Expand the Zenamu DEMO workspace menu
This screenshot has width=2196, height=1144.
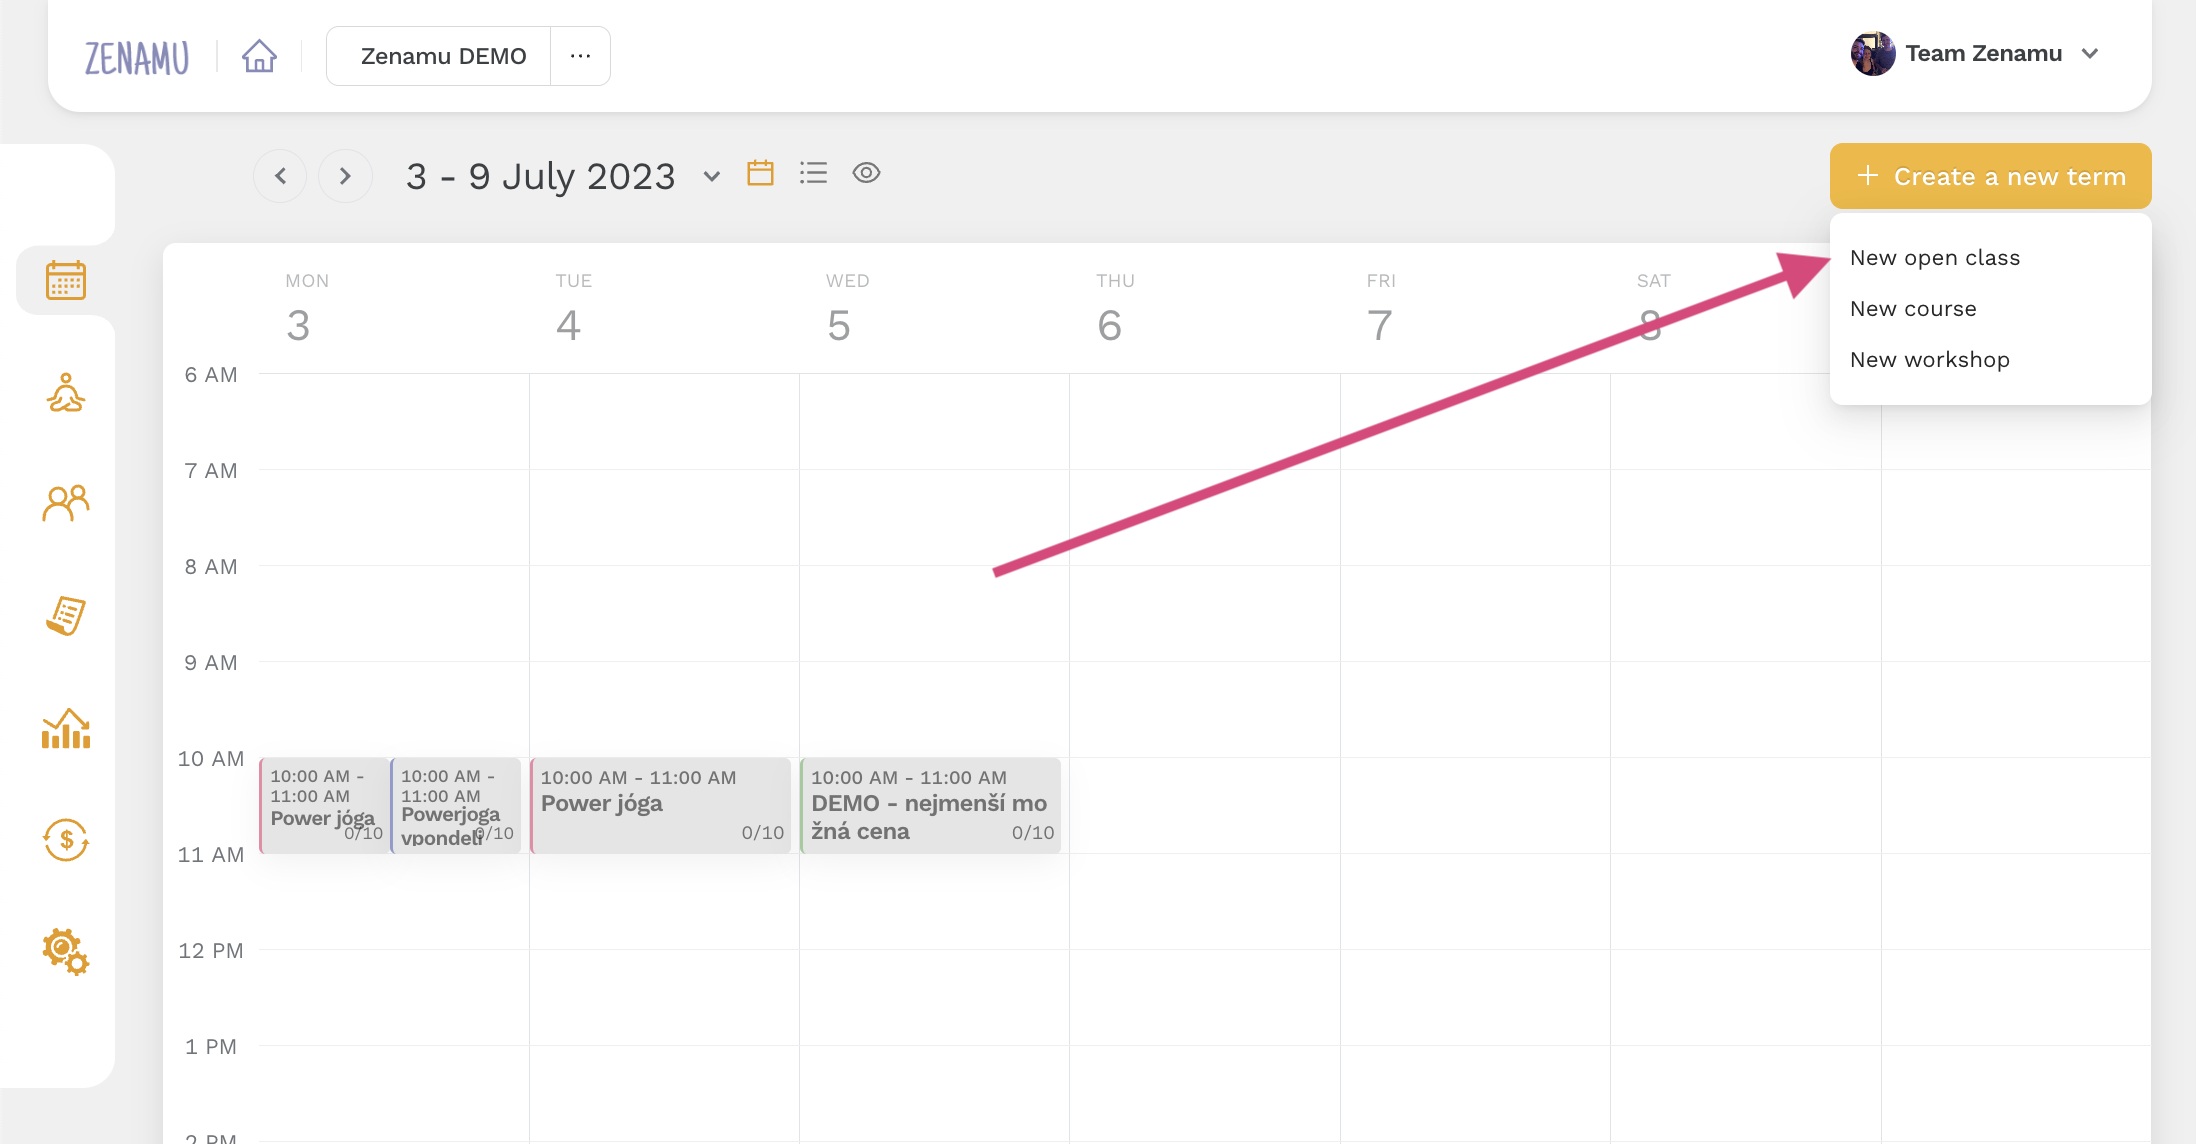tap(581, 55)
